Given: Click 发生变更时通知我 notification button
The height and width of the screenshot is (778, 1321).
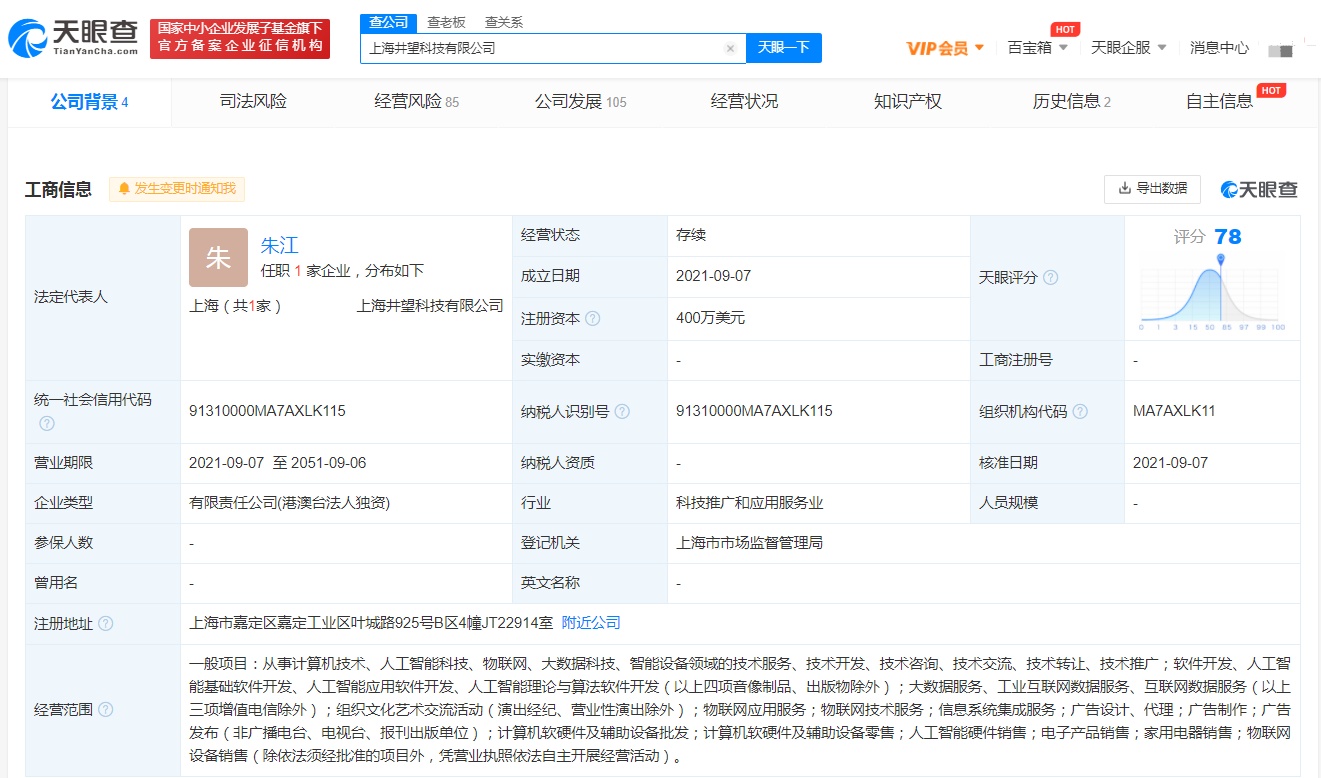Looking at the screenshot, I should (x=177, y=189).
